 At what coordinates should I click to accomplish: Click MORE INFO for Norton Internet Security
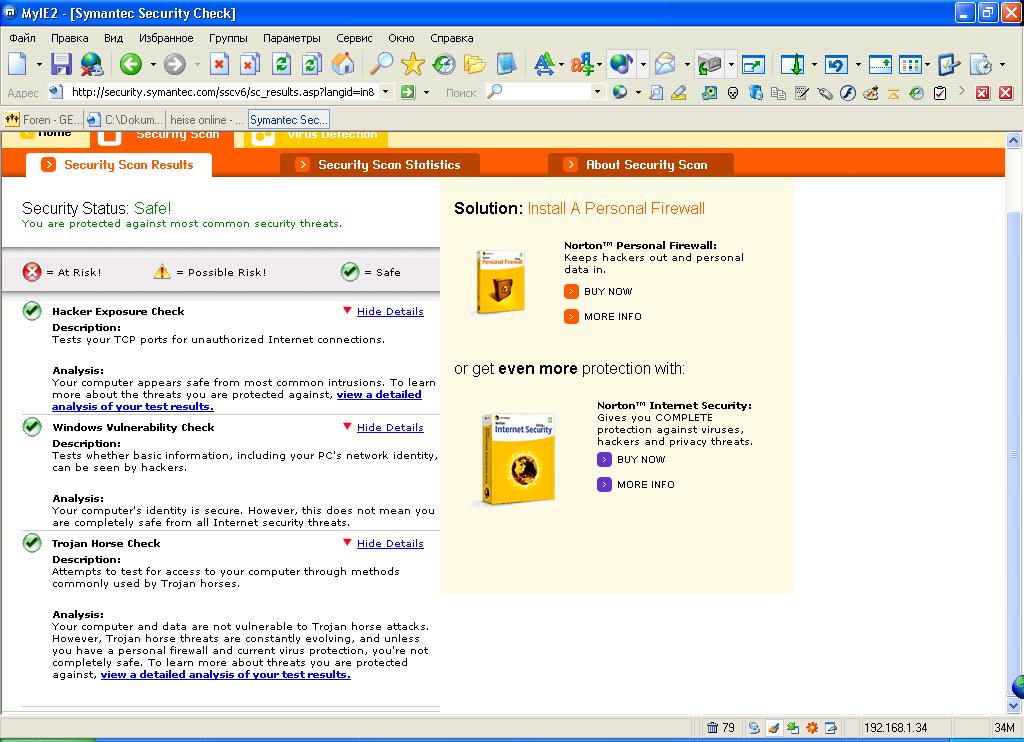coord(636,484)
